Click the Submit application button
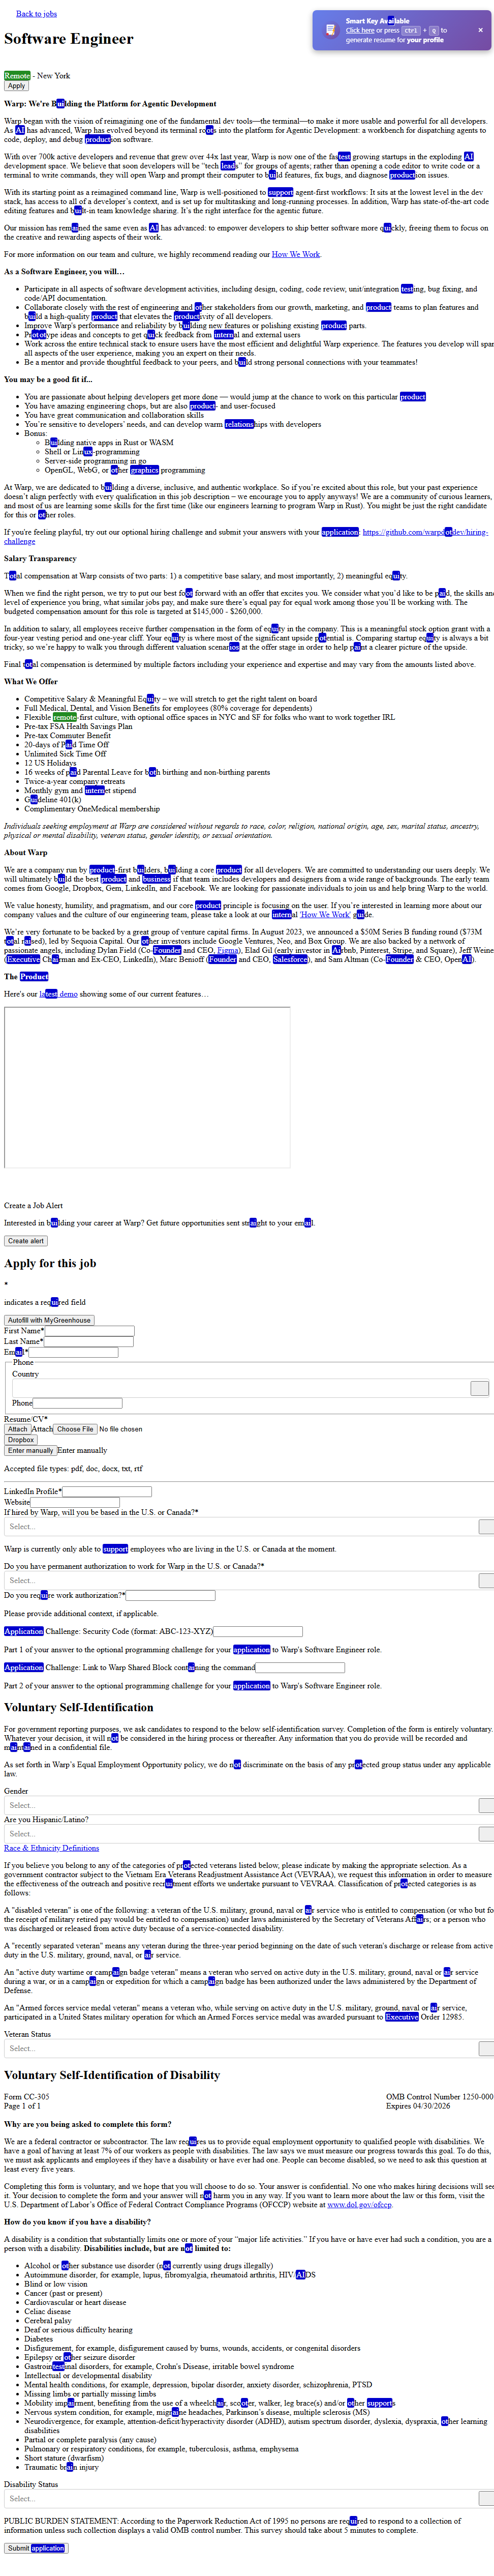494x2576 pixels. click(36, 2548)
